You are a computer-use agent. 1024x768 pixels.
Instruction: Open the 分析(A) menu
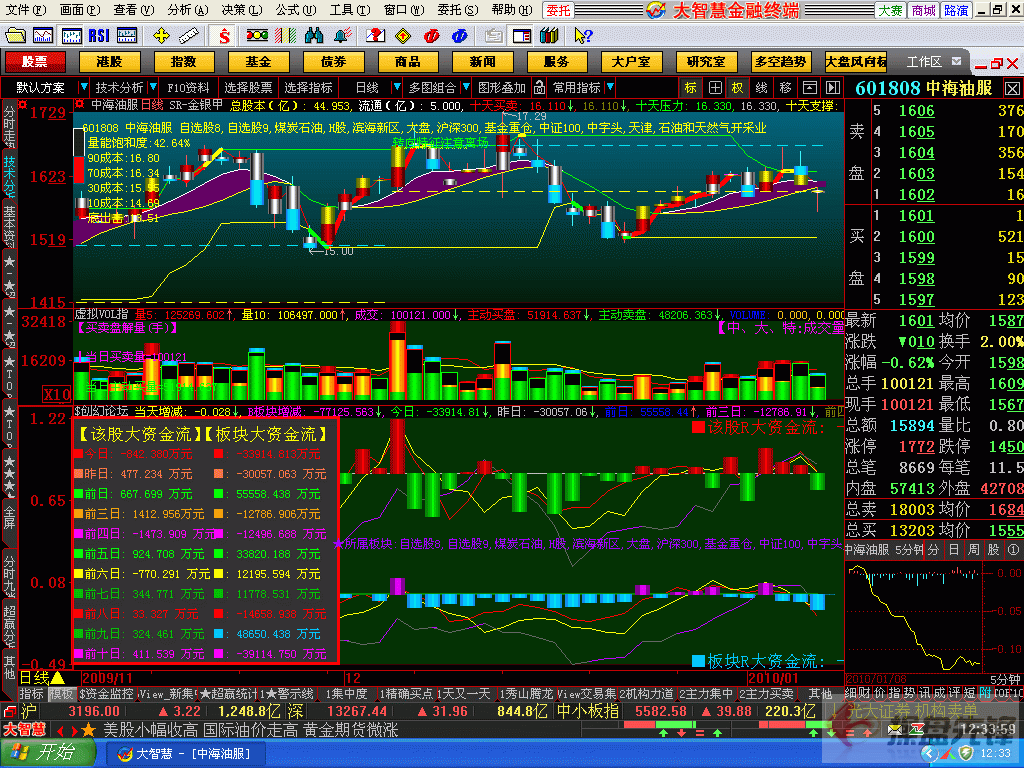[x=187, y=10]
